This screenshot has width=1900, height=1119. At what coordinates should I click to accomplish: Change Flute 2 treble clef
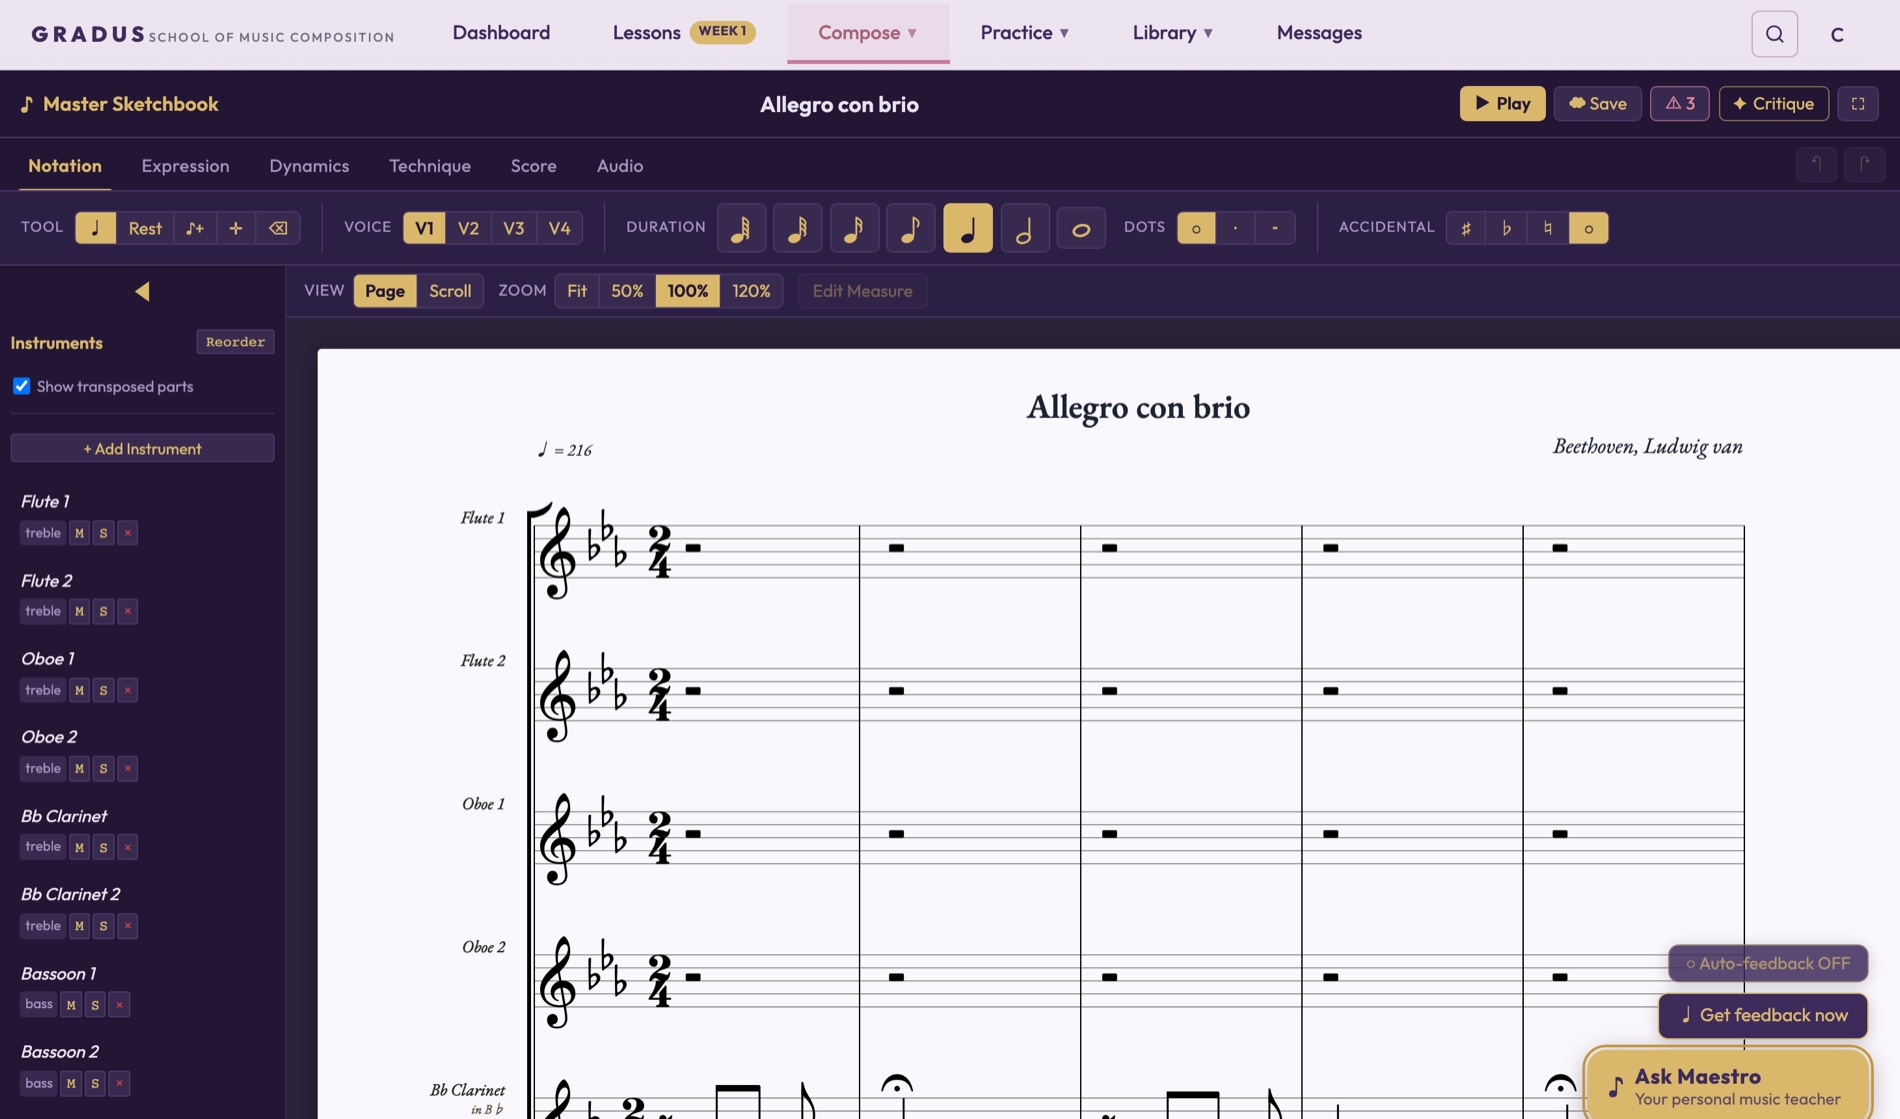click(43, 611)
